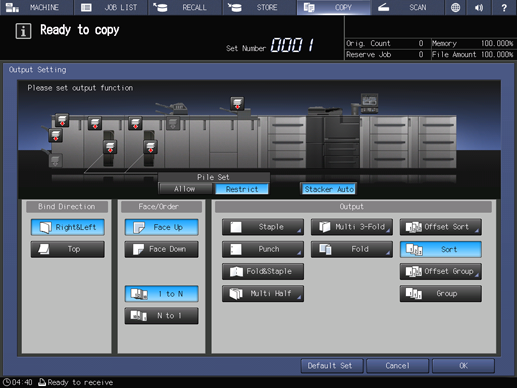Click the Ready to receive status
The width and height of the screenshot is (517, 388).
click(x=76, y=382)
